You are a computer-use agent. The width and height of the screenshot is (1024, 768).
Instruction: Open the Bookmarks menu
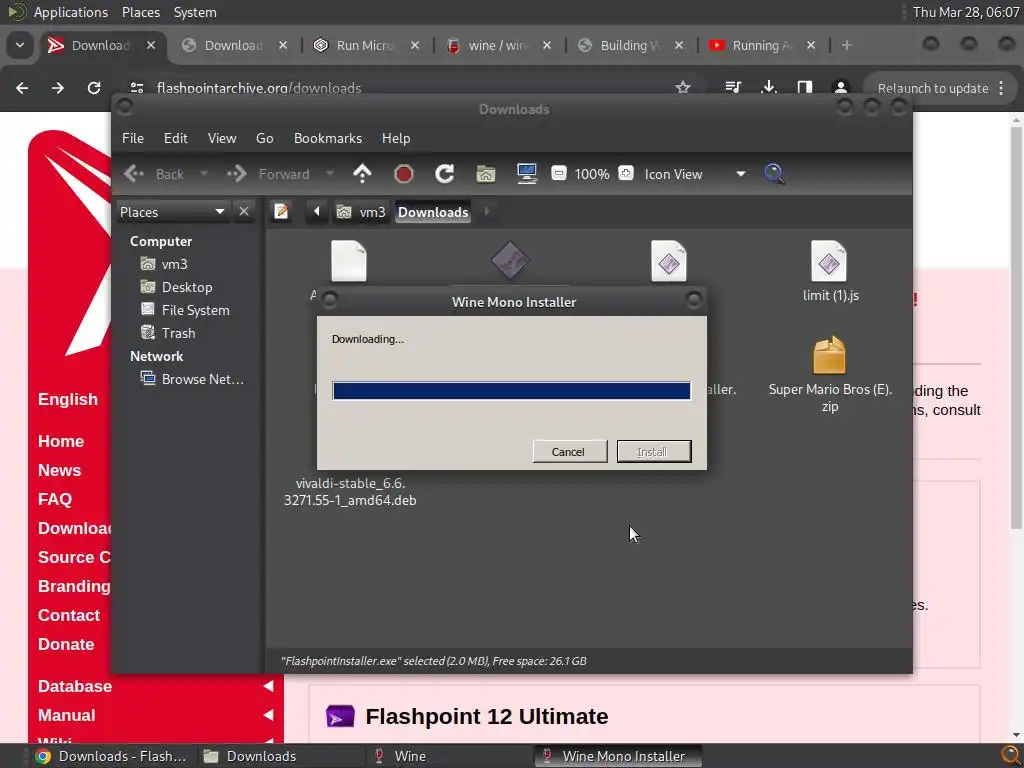pos(328,138)
